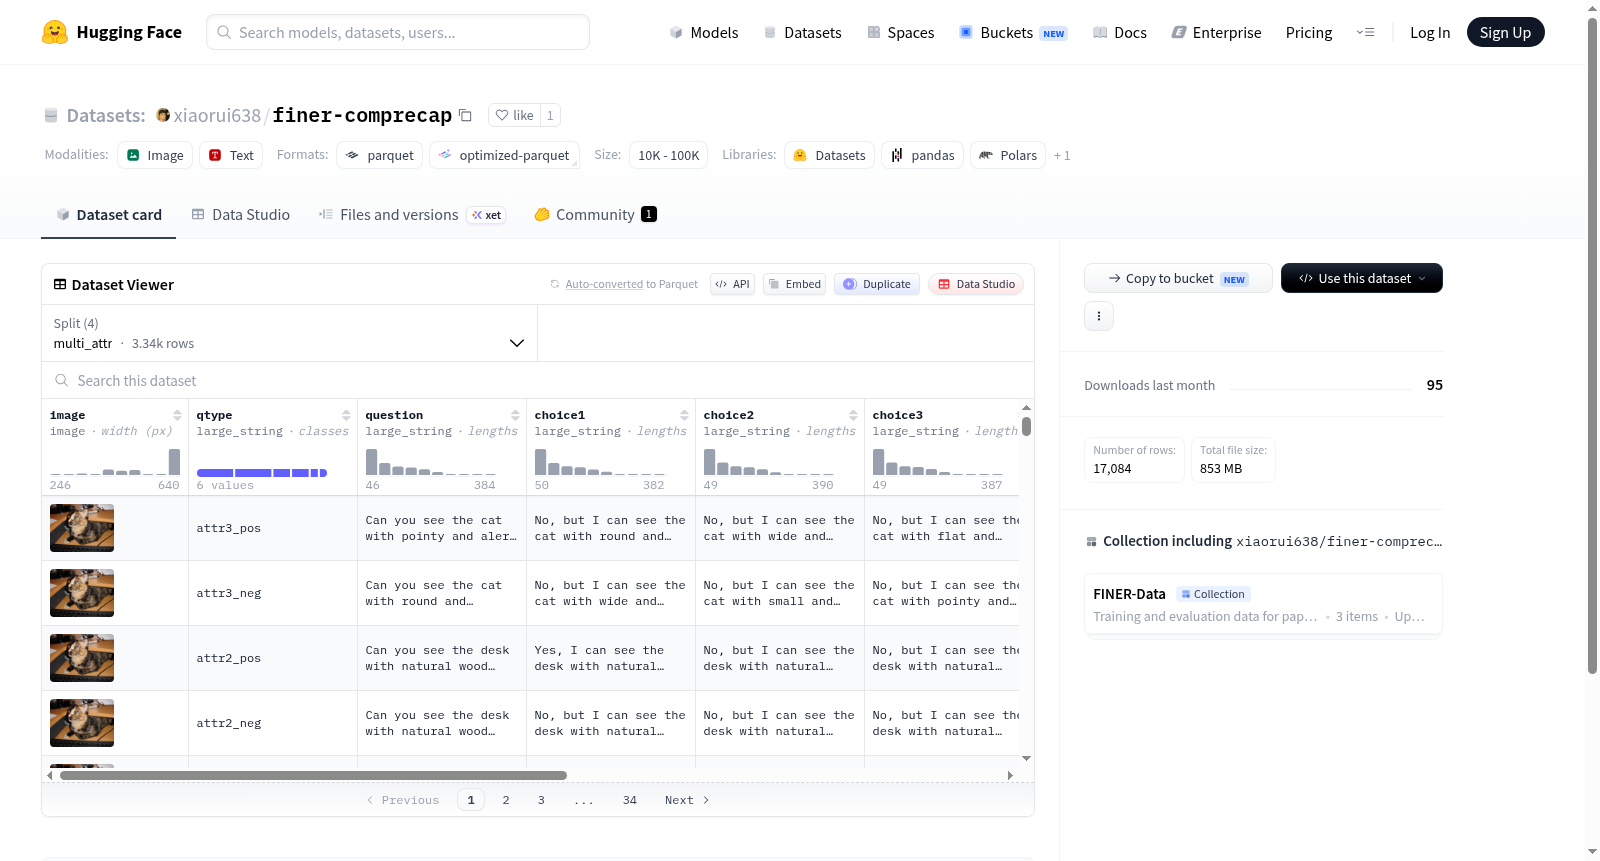This screenshot has width=1600, height=861.
Task: Open Enterprise in the top navigation
Action: 1216,32
